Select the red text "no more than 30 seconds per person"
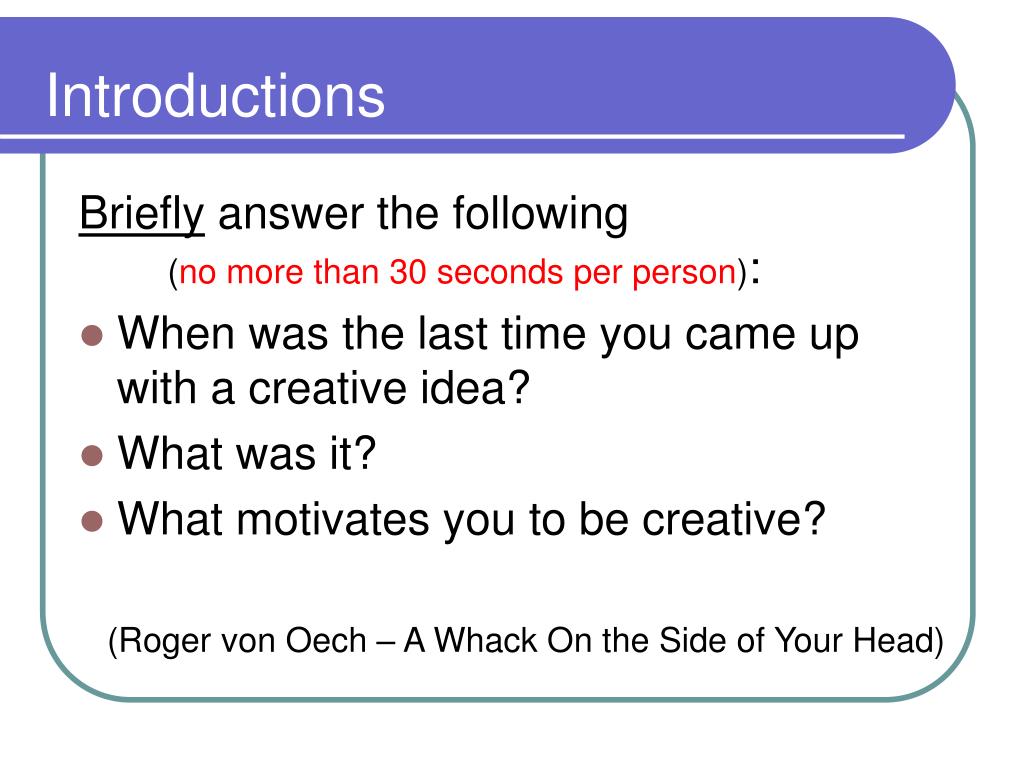This screenshot has width=1024, height=768. (x=458, y=272)
